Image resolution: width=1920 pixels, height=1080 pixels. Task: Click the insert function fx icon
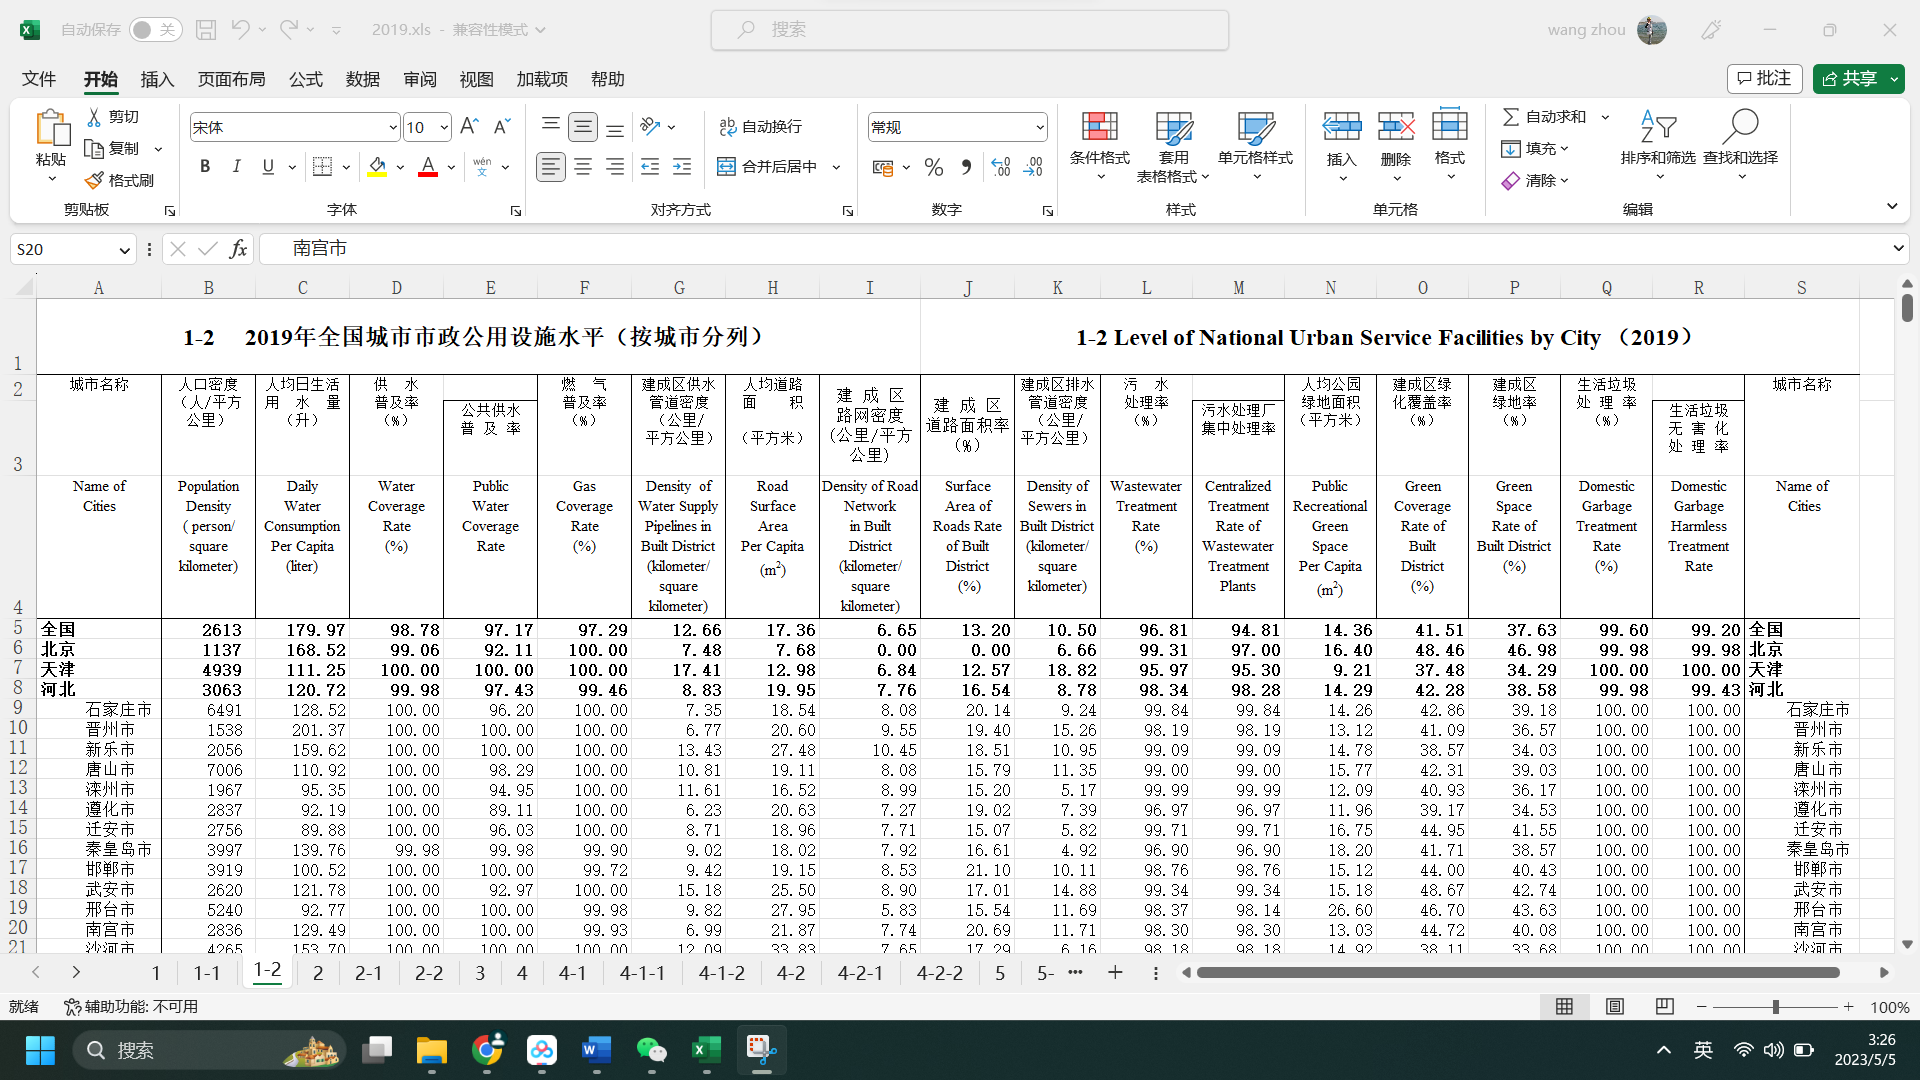pos(238,249)
